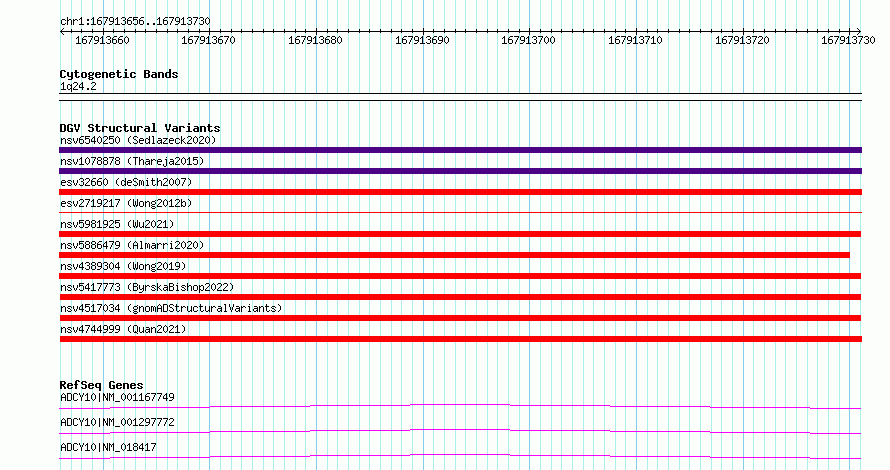This screenshot has width=890, height=470.
Task: Click the red bar under nsv5886479
Action: [x=454, y=255]
